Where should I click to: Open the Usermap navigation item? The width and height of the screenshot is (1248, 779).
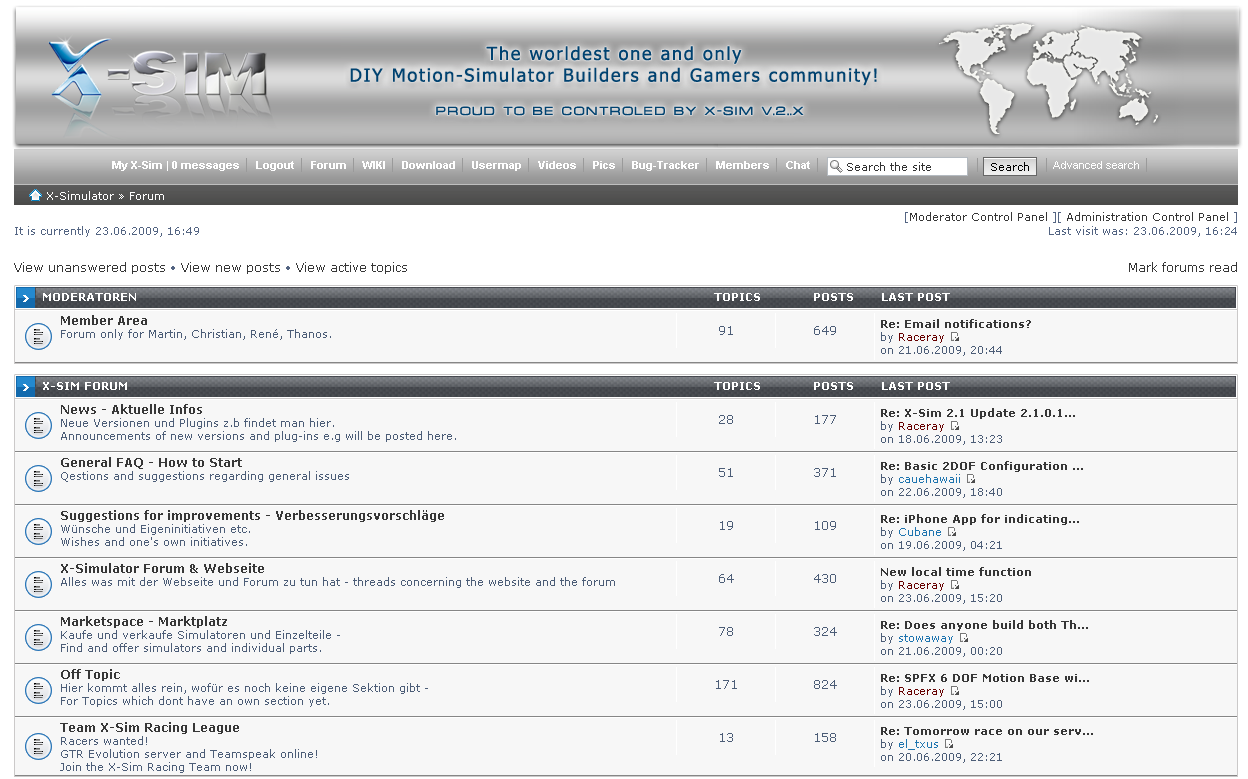[496, 165]
